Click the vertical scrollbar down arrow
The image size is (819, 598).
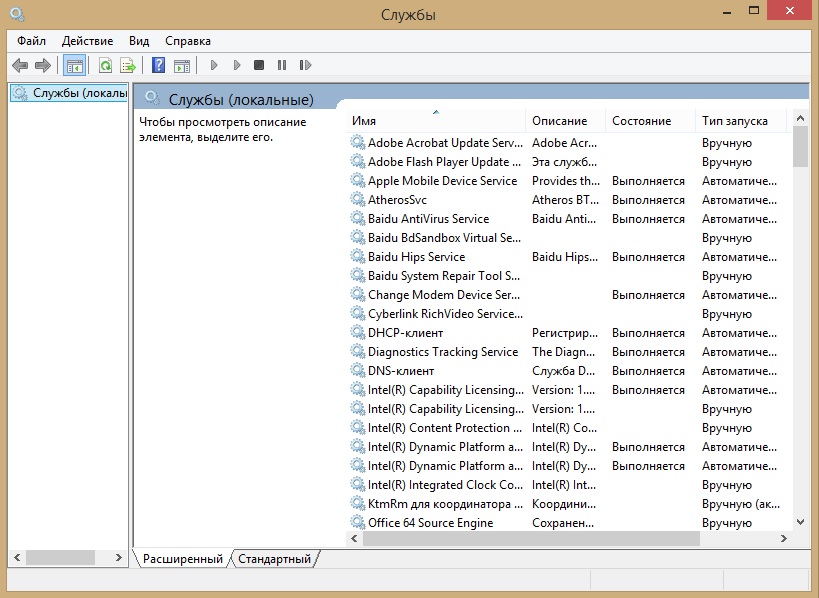pyautogui.click(x=800, y=522)
